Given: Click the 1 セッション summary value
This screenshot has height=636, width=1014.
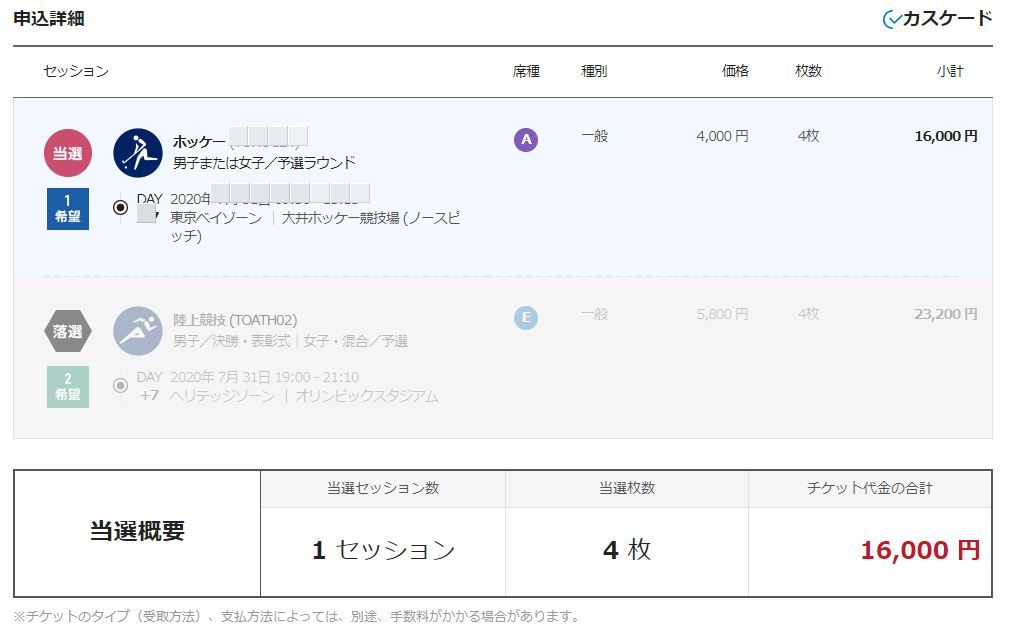Looking at the screenshot, I should tap(383, 550).
